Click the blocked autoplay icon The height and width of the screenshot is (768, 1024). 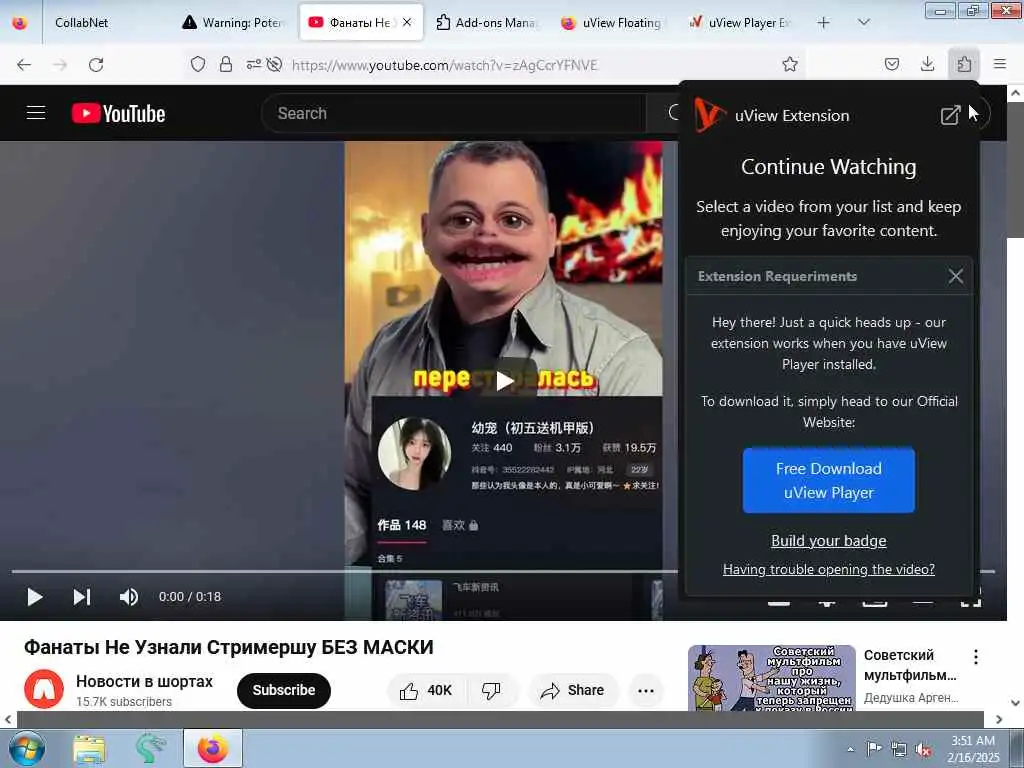[x=274, y=64]
